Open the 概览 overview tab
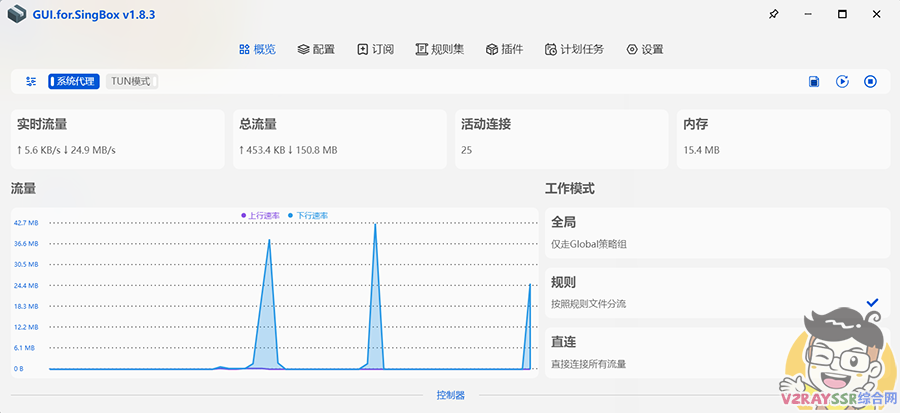Image resolution: width=900 pixels, height=413 pixels. coord(257,49)
